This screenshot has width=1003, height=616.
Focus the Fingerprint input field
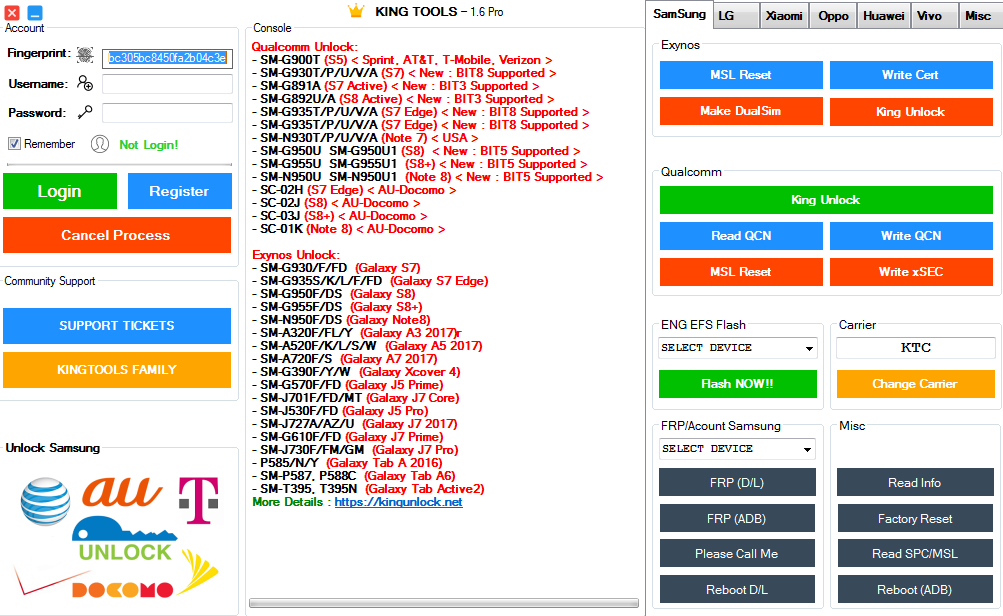tap(168, 58)
